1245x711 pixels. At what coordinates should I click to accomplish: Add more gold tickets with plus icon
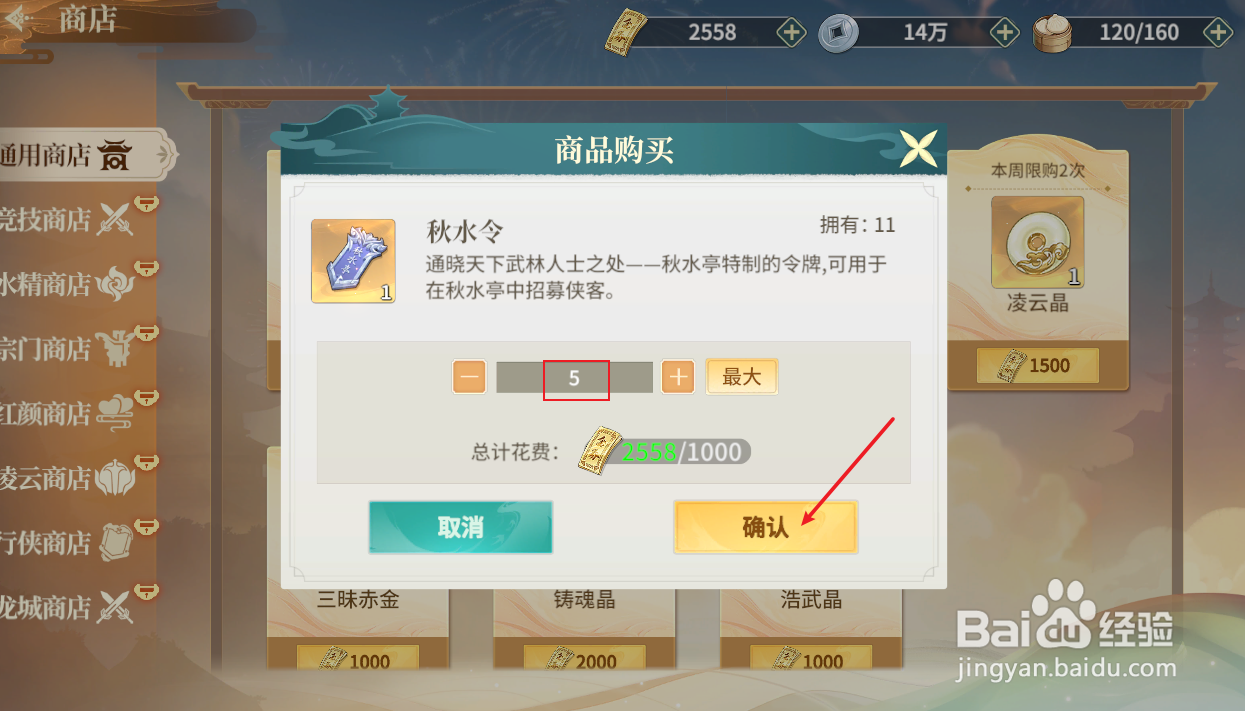tap(791, 33)
